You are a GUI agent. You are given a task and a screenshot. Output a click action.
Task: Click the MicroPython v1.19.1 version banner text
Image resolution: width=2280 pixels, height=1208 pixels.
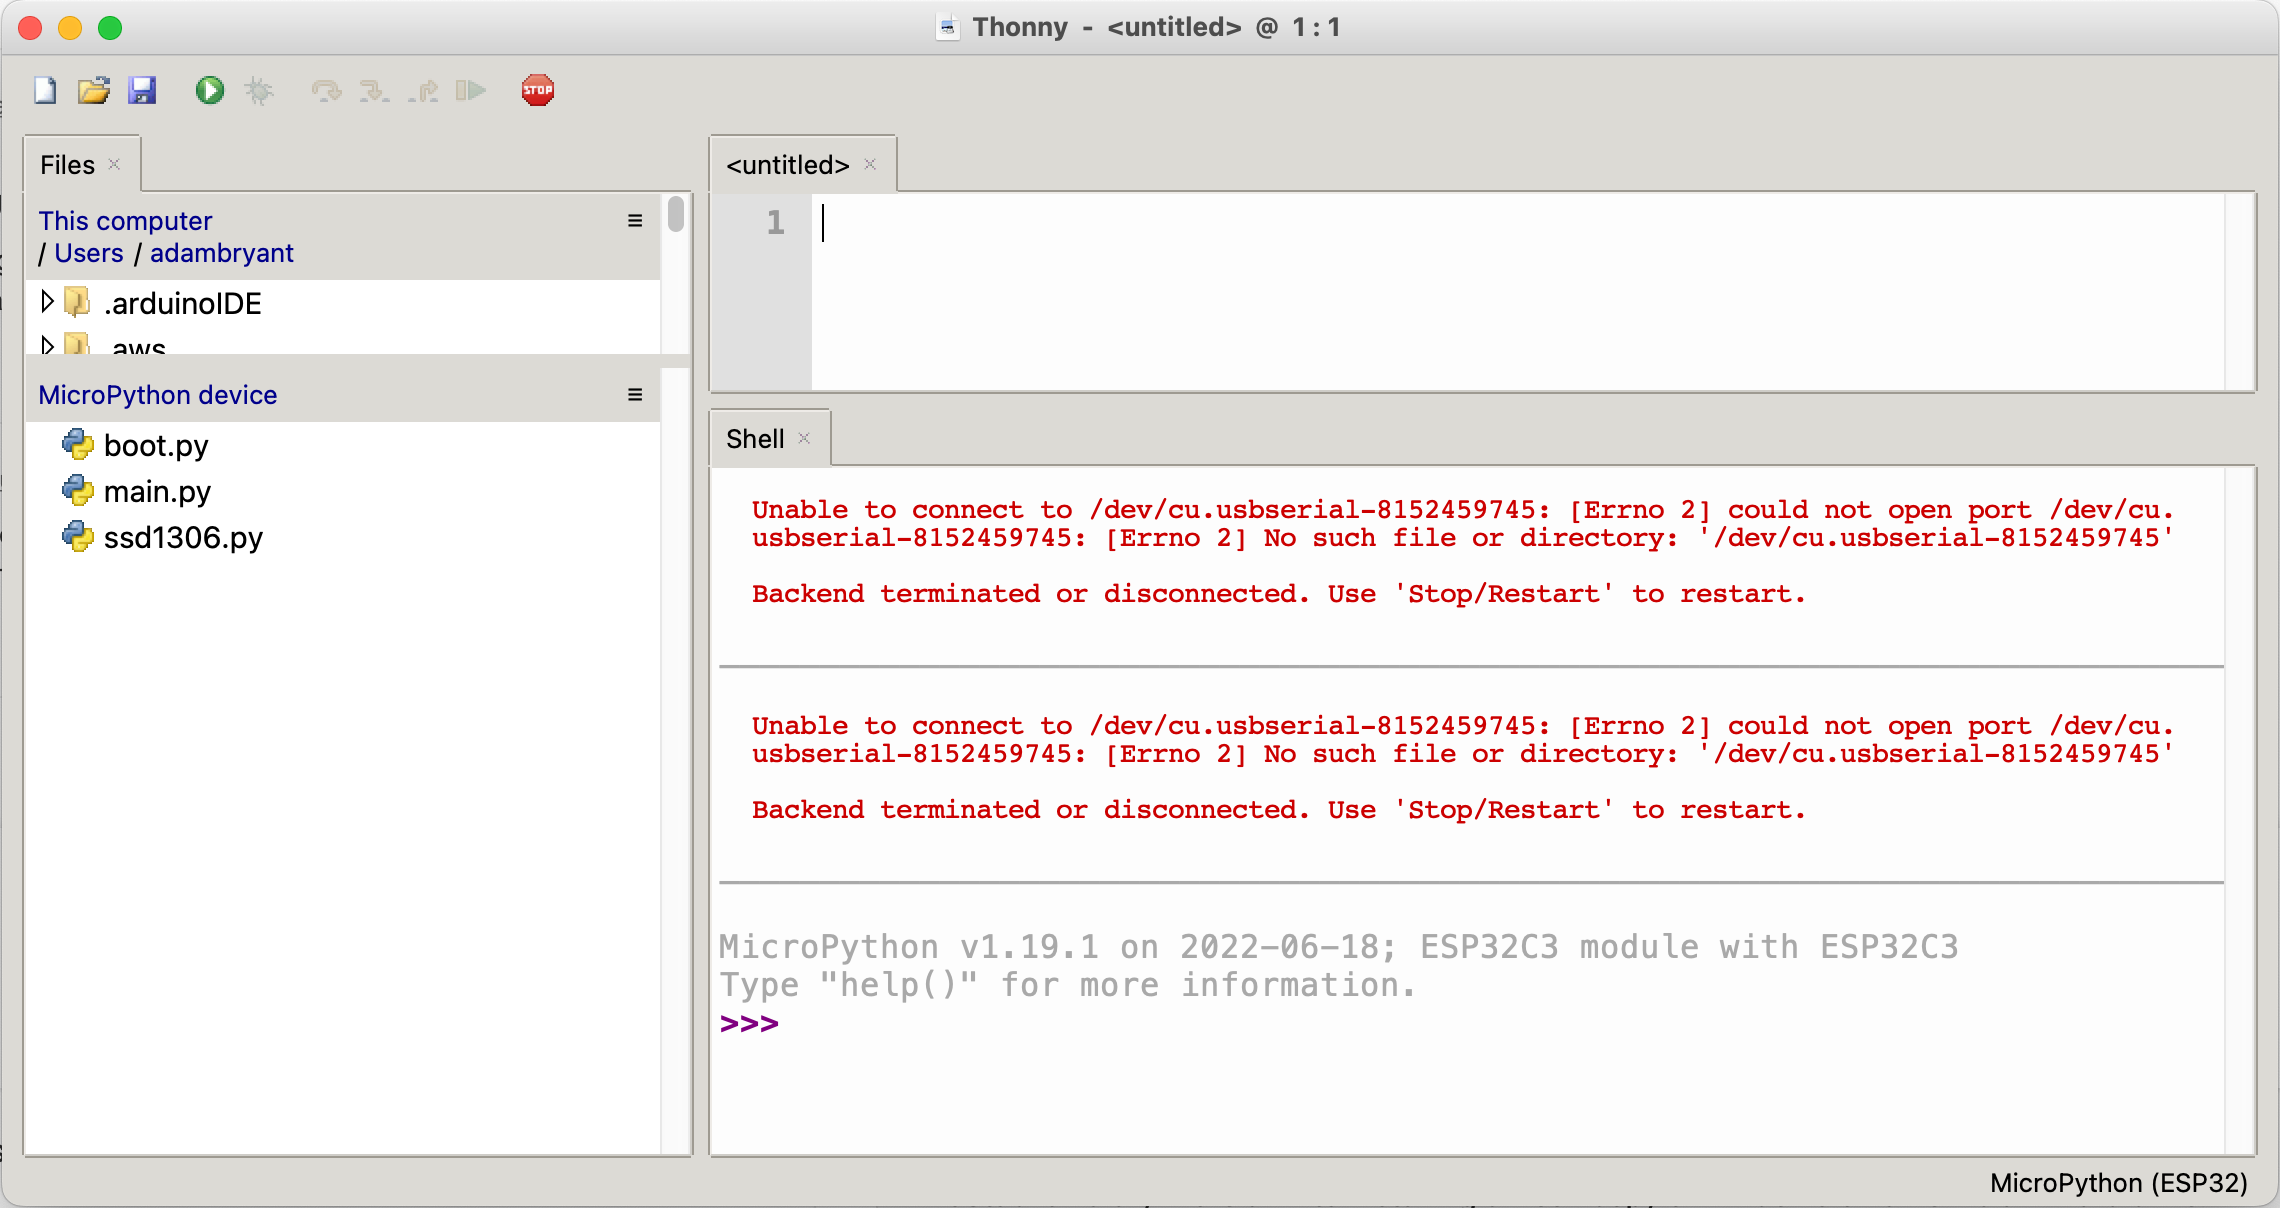coord(1338,946)
